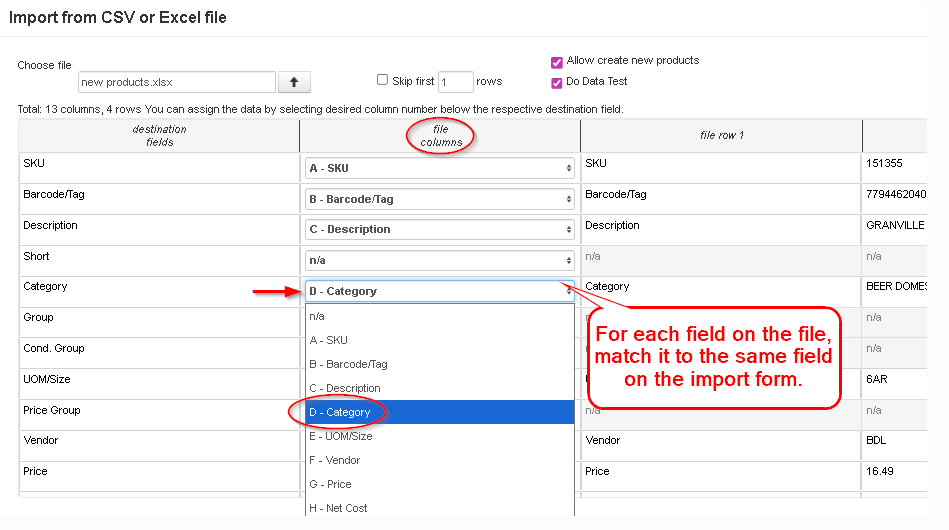Select C - Description option in list

[439, 388]
